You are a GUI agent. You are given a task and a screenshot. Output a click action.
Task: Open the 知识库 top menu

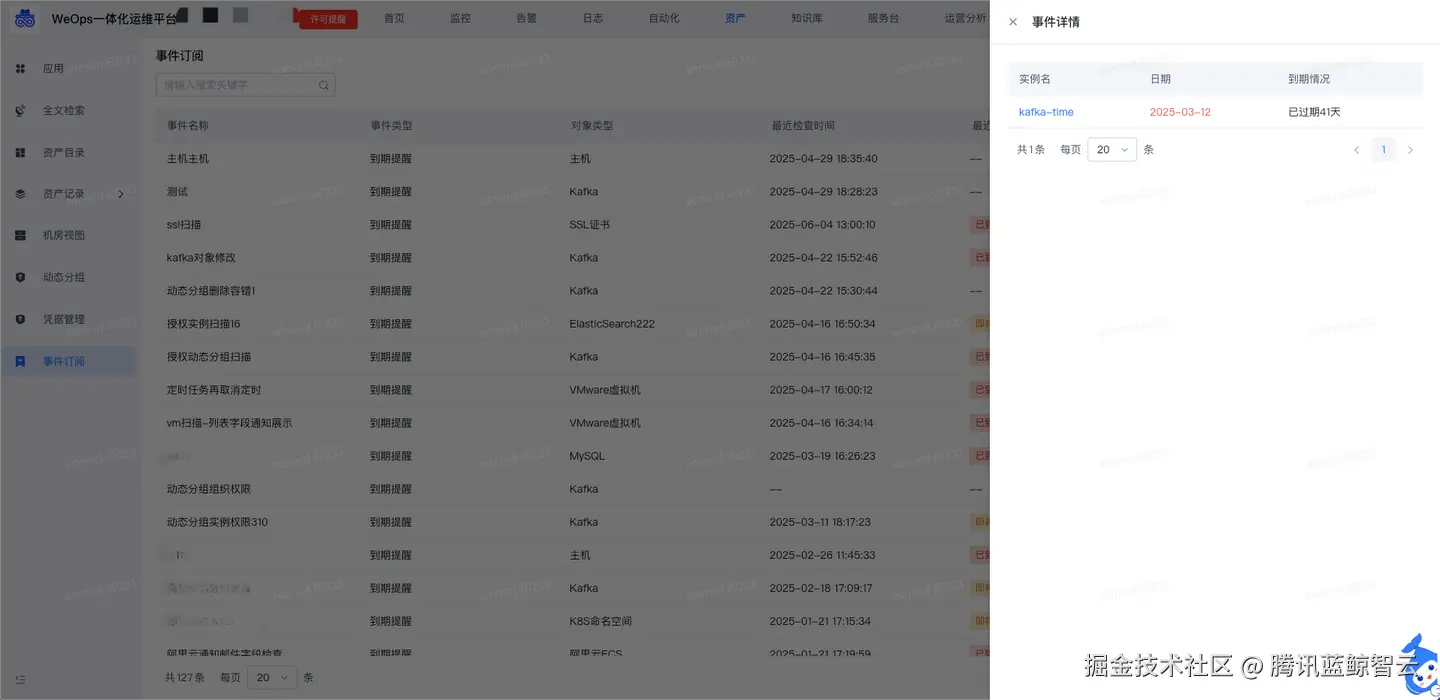[806, 18]
